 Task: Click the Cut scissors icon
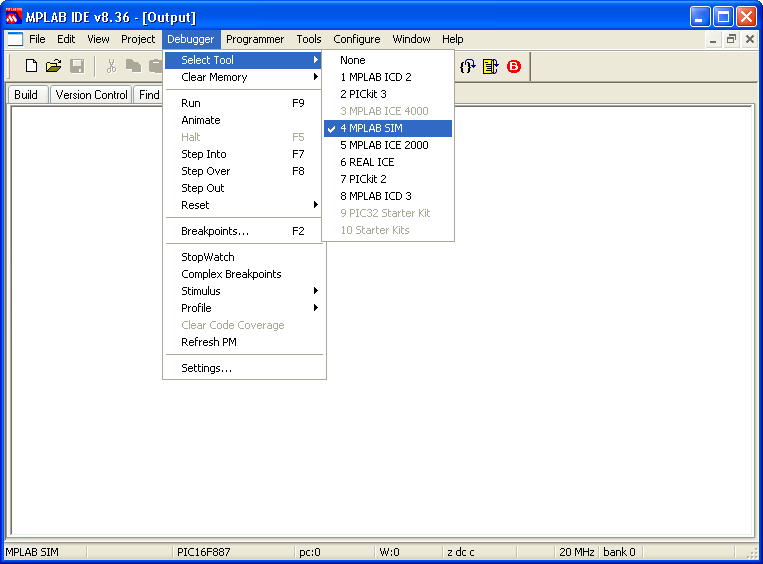click(x=111, y=66)
